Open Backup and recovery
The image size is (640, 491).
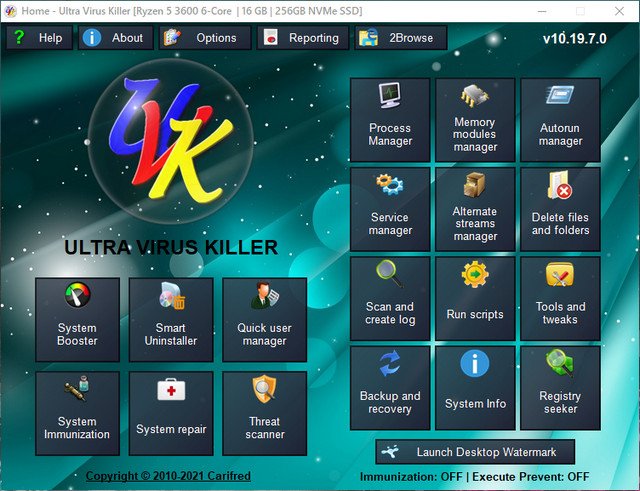[x=390, y=387]
